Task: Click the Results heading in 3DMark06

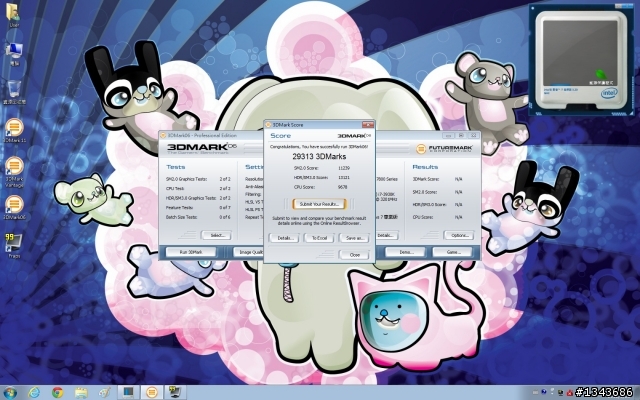Action: [425, 167]
